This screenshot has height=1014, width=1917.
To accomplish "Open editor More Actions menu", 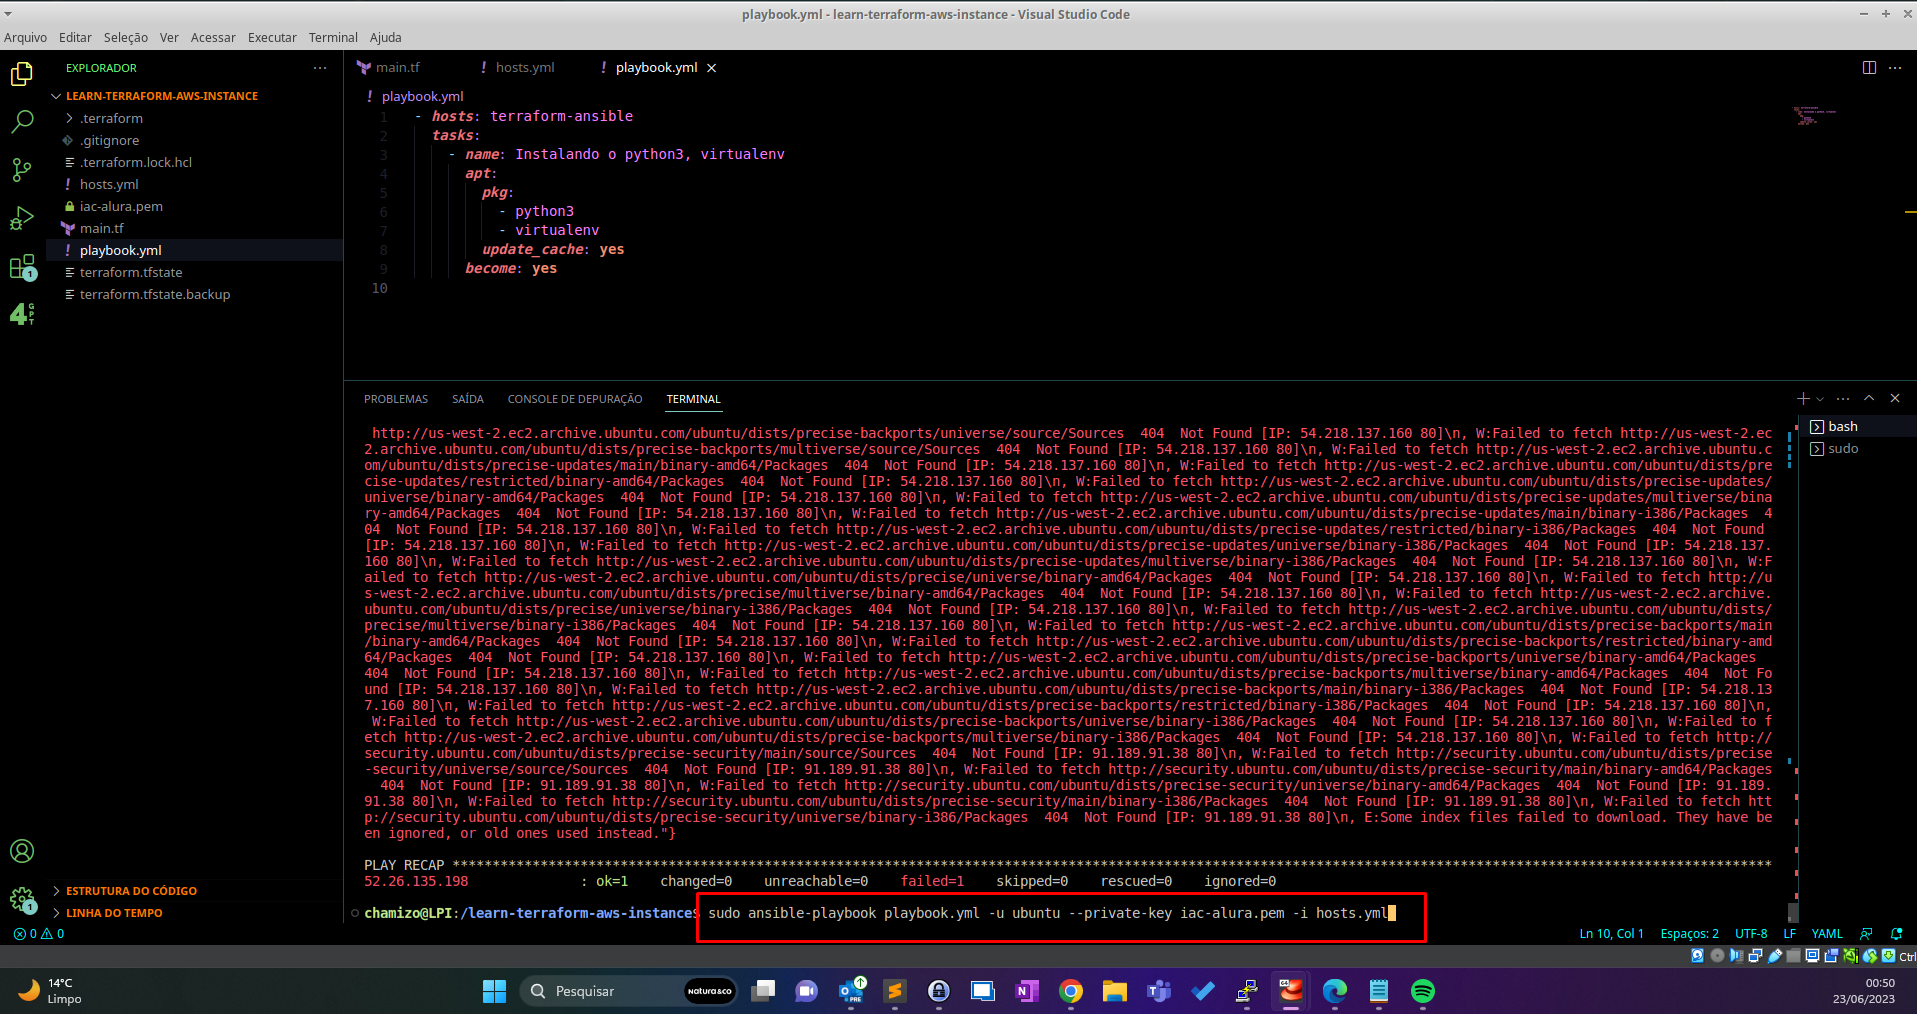I will pyautogui.click(x=1895, y=68).
